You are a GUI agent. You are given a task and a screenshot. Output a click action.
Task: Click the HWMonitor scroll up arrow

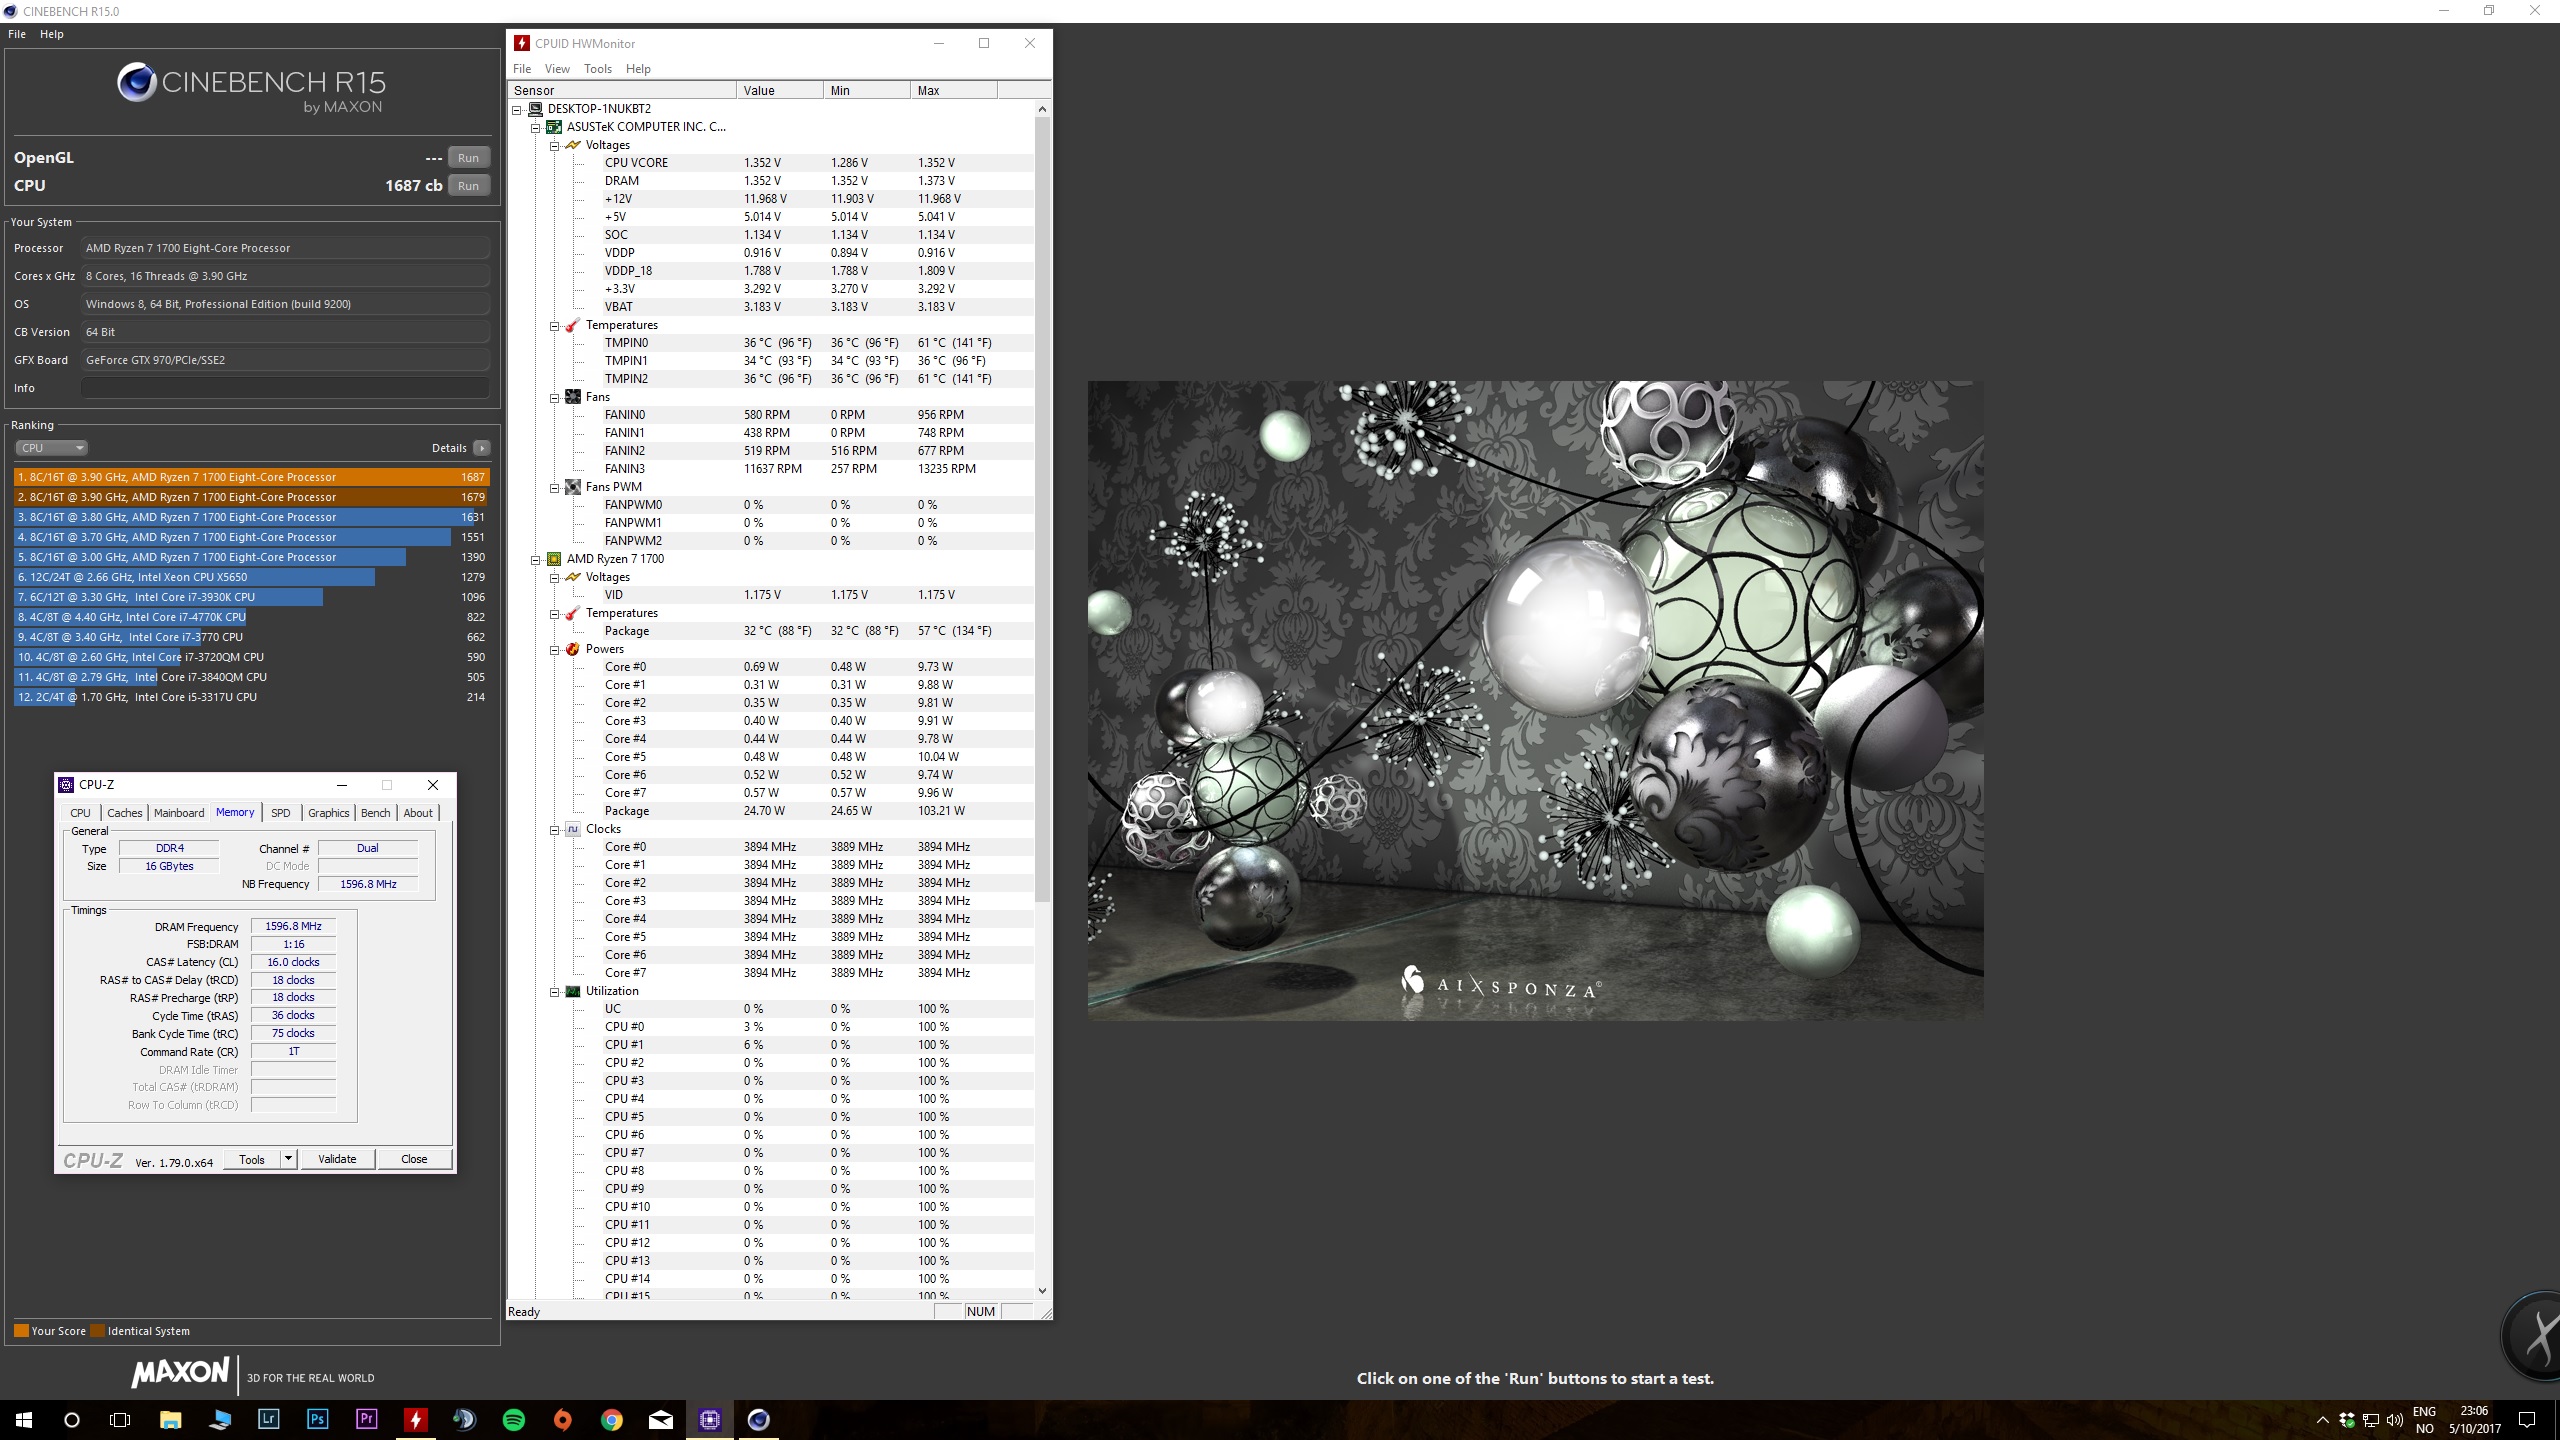pos(1042,109)
